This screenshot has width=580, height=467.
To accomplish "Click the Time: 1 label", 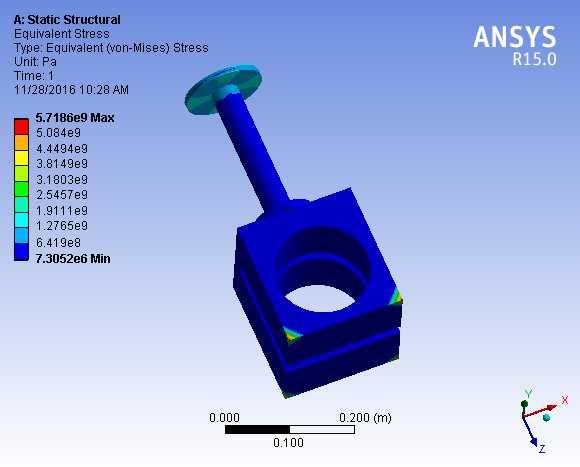I will (34, 76).
